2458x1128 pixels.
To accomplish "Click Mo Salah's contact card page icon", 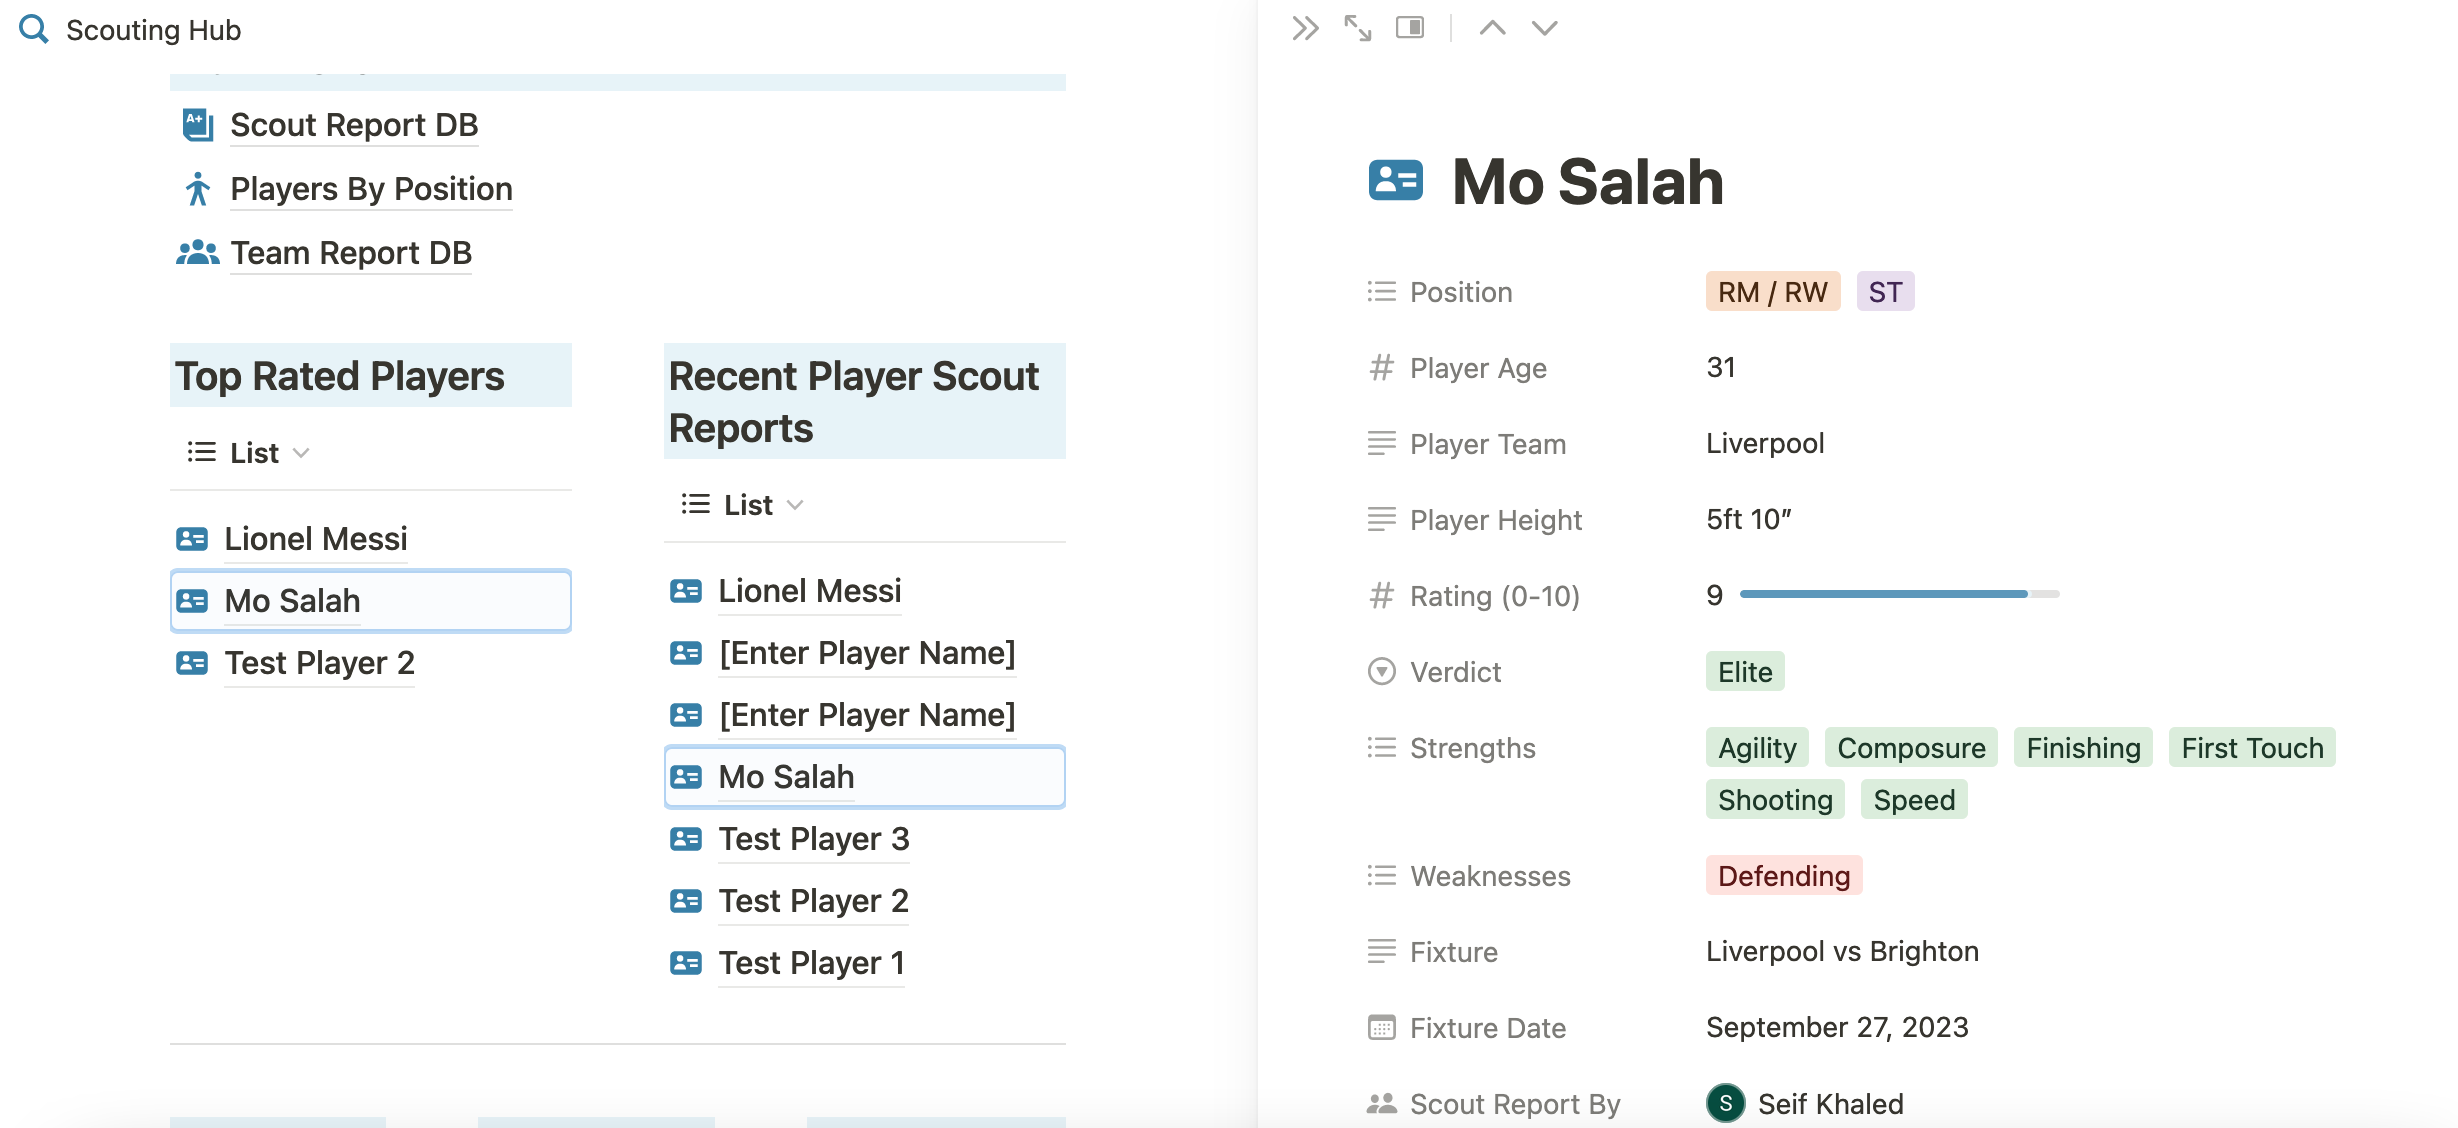I will tap(1396, 181).
